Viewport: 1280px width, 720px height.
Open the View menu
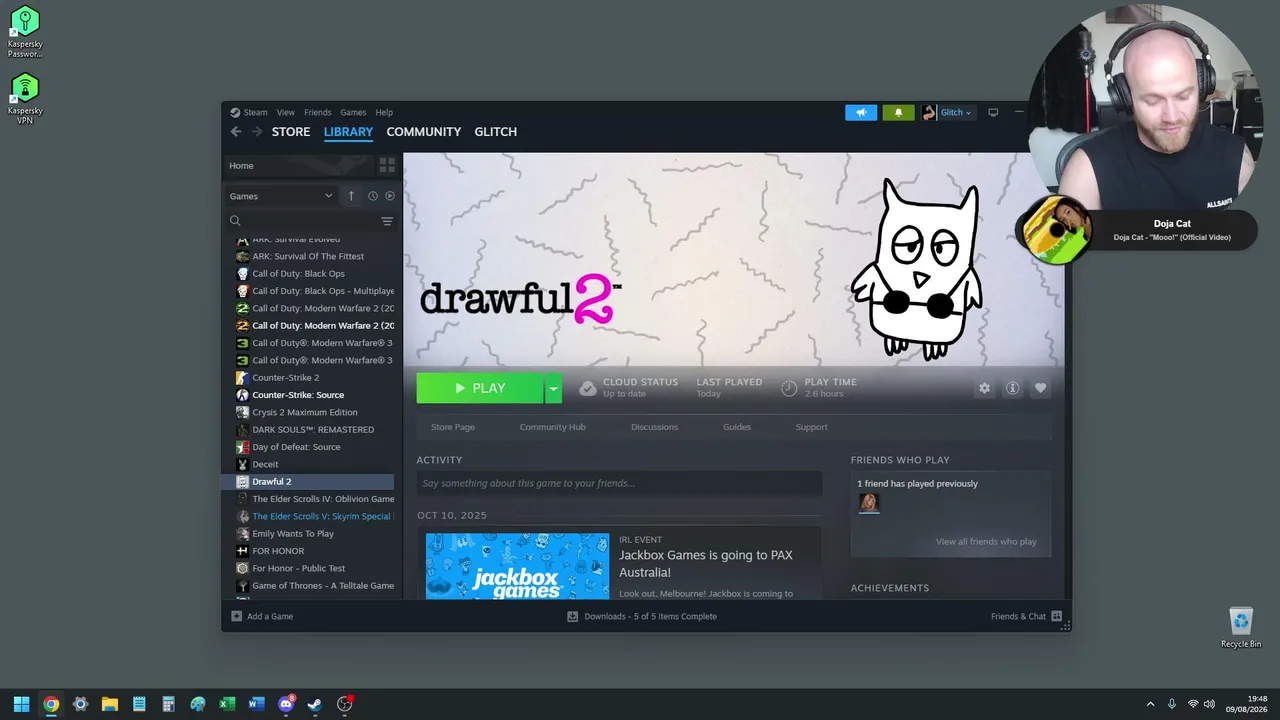[x=286, y=113]
